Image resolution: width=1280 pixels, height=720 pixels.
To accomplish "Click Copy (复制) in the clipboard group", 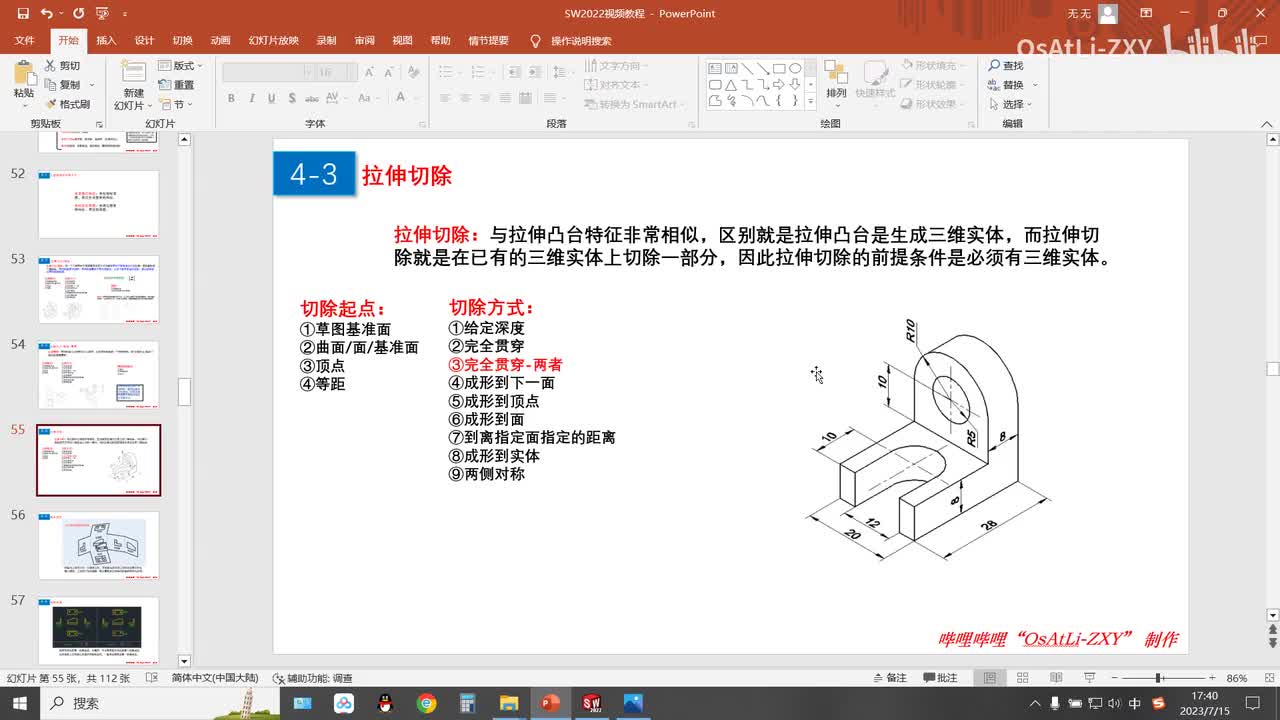I will (x=61, y=85).
